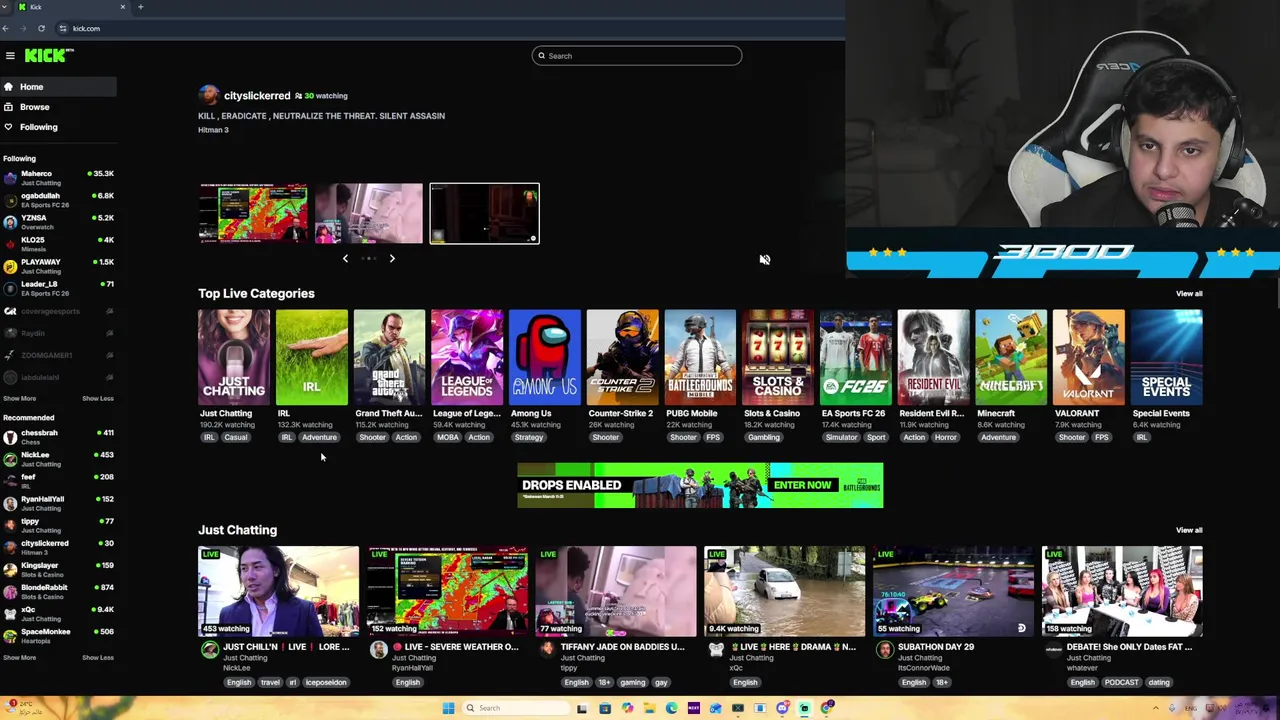
Task: Open the Home page in sidebar
Action: pyautogui.click(x=58, y=87)
